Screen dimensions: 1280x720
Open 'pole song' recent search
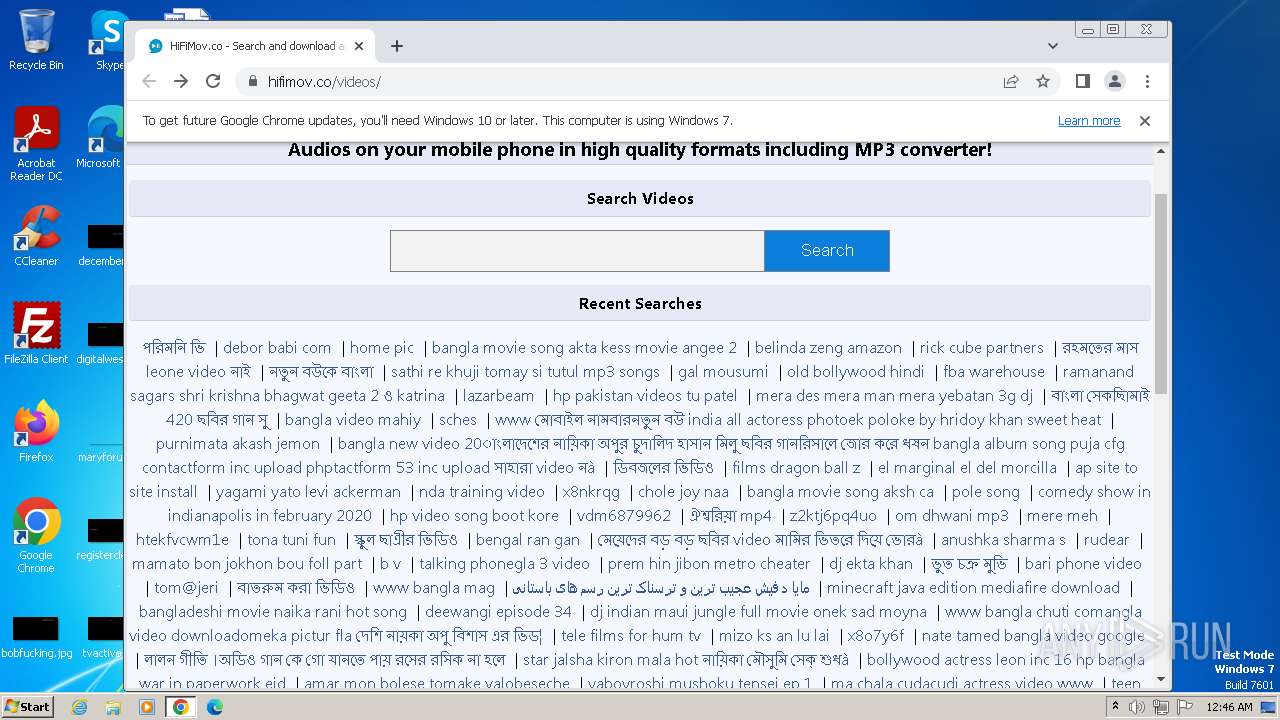pyautogui.click(x=986, y=492)
